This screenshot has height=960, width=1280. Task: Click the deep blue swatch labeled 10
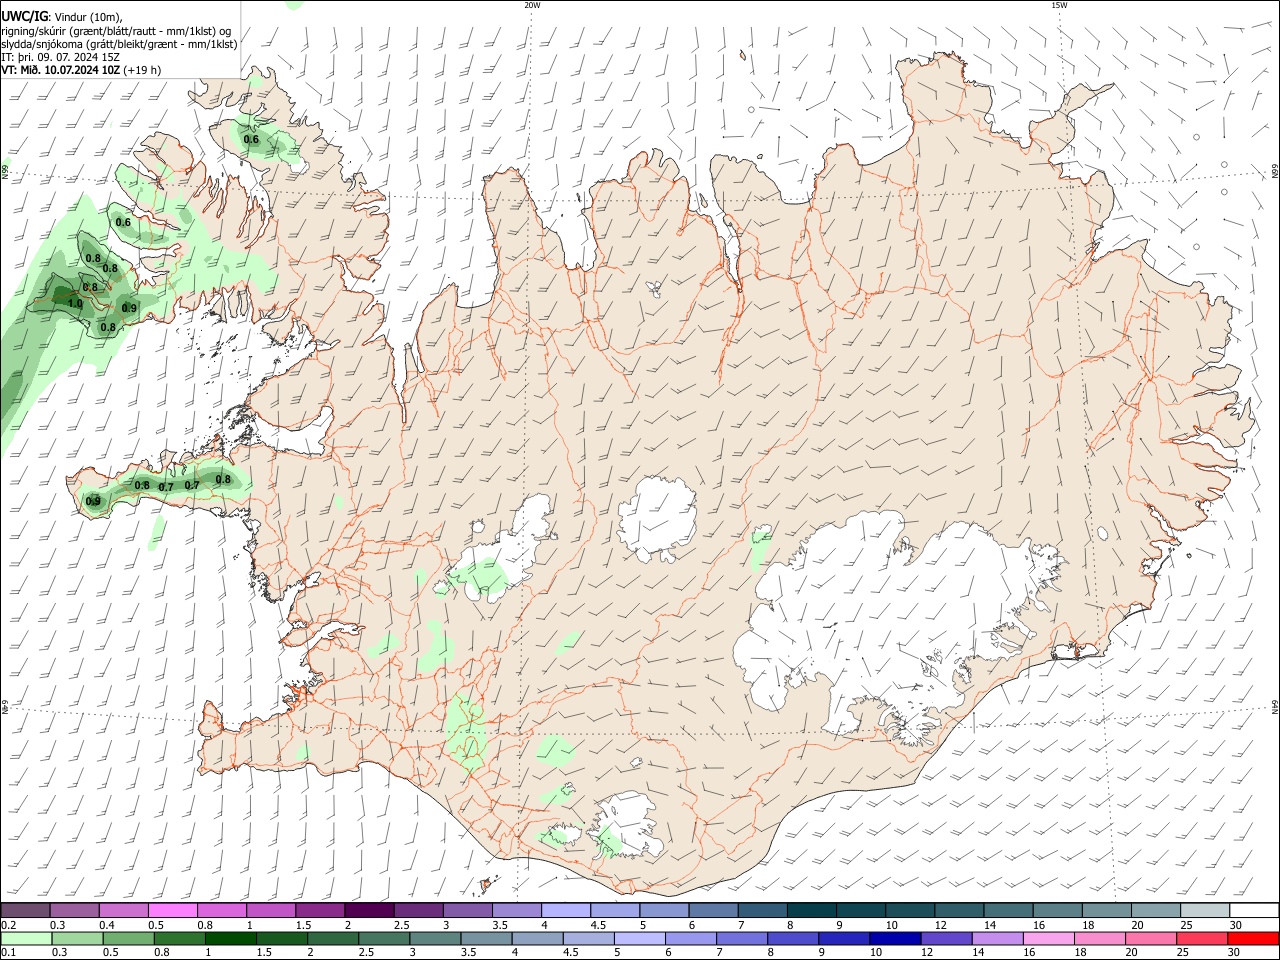(x=895, y=938)
